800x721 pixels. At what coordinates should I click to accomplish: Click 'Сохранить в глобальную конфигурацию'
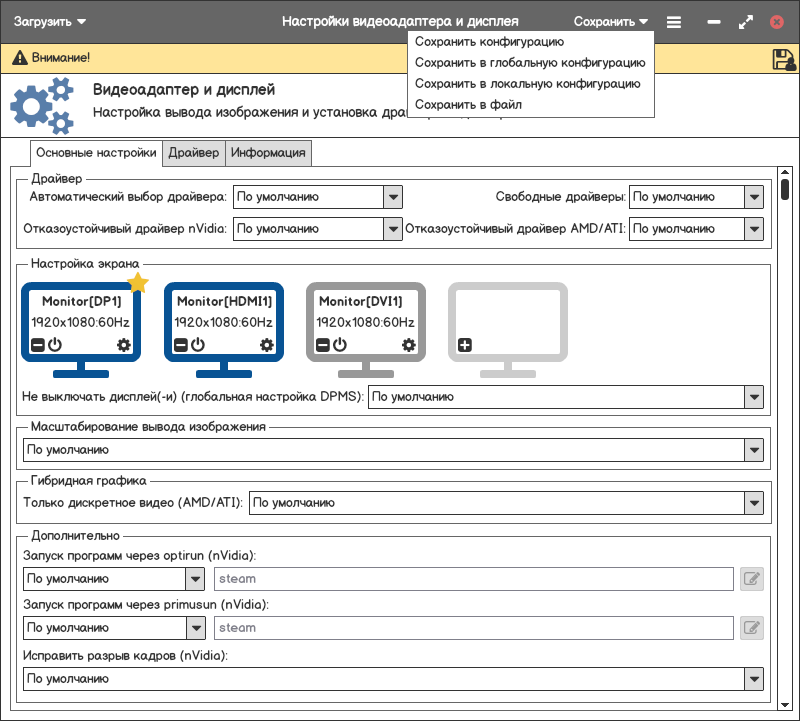click(x=530, y=63)
